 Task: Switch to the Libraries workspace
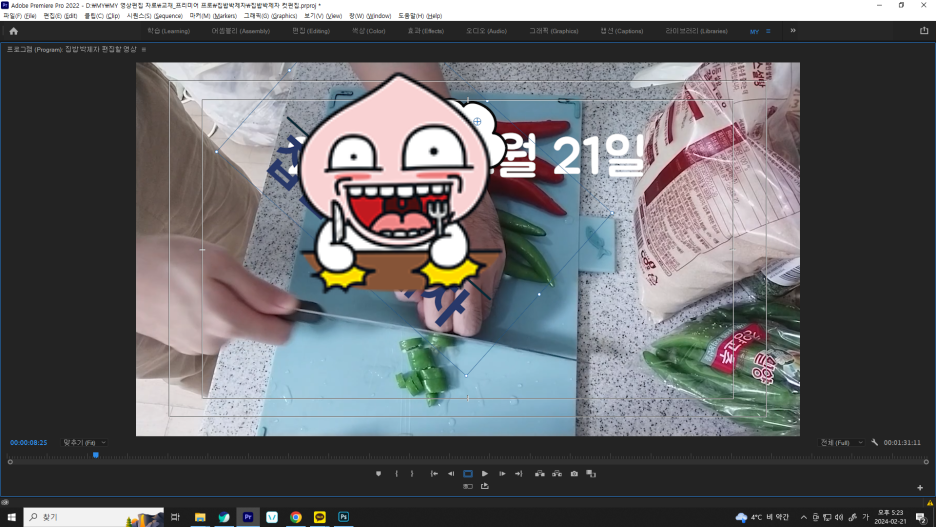(697, 31)
